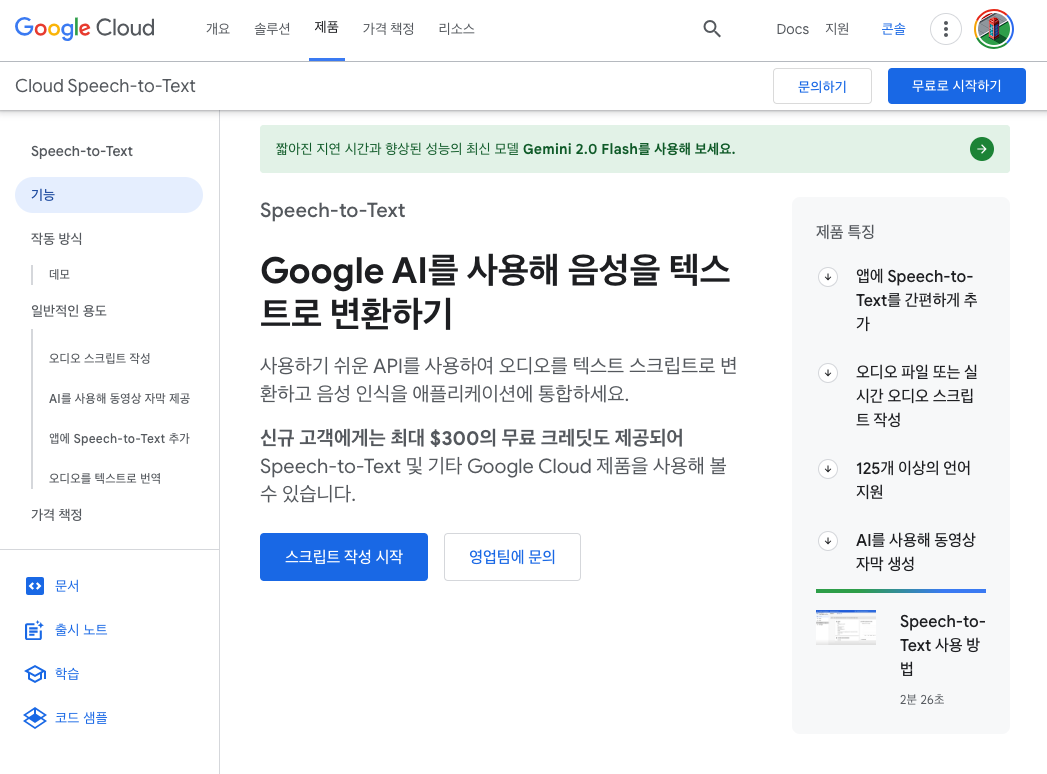Viewport: 1047px width, 774px height.
Task: Select 'AI를 사용해 동영상 자막 제공' sidebar item
Action: pyautogui.click(x=120, y=398)
